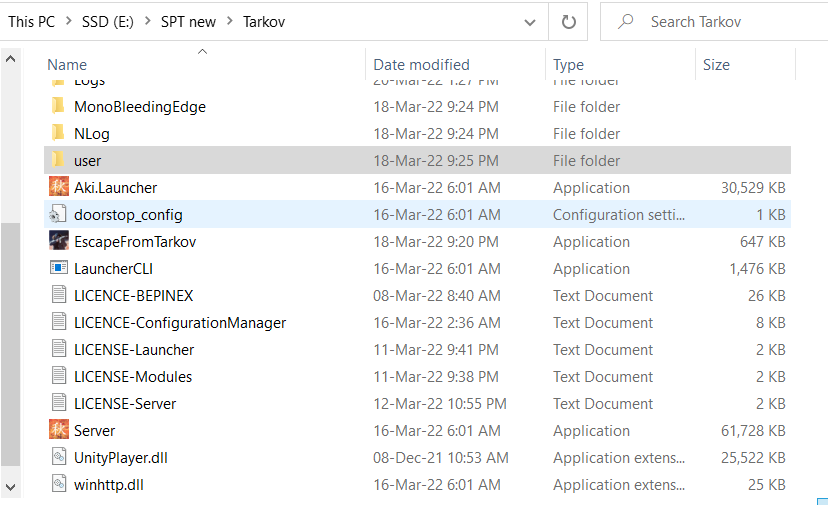
Task: Click the user folder icon
Action: (59, 160)
